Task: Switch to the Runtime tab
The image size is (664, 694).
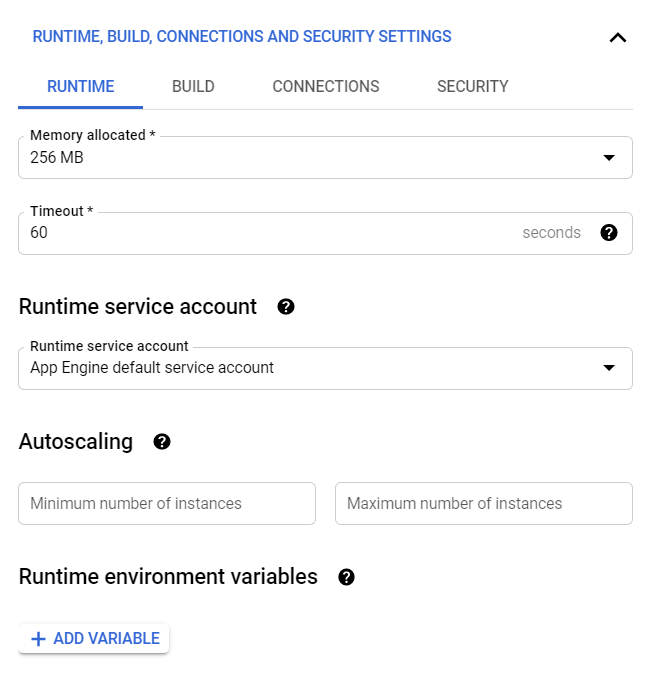Action: (x=81, y=87)
